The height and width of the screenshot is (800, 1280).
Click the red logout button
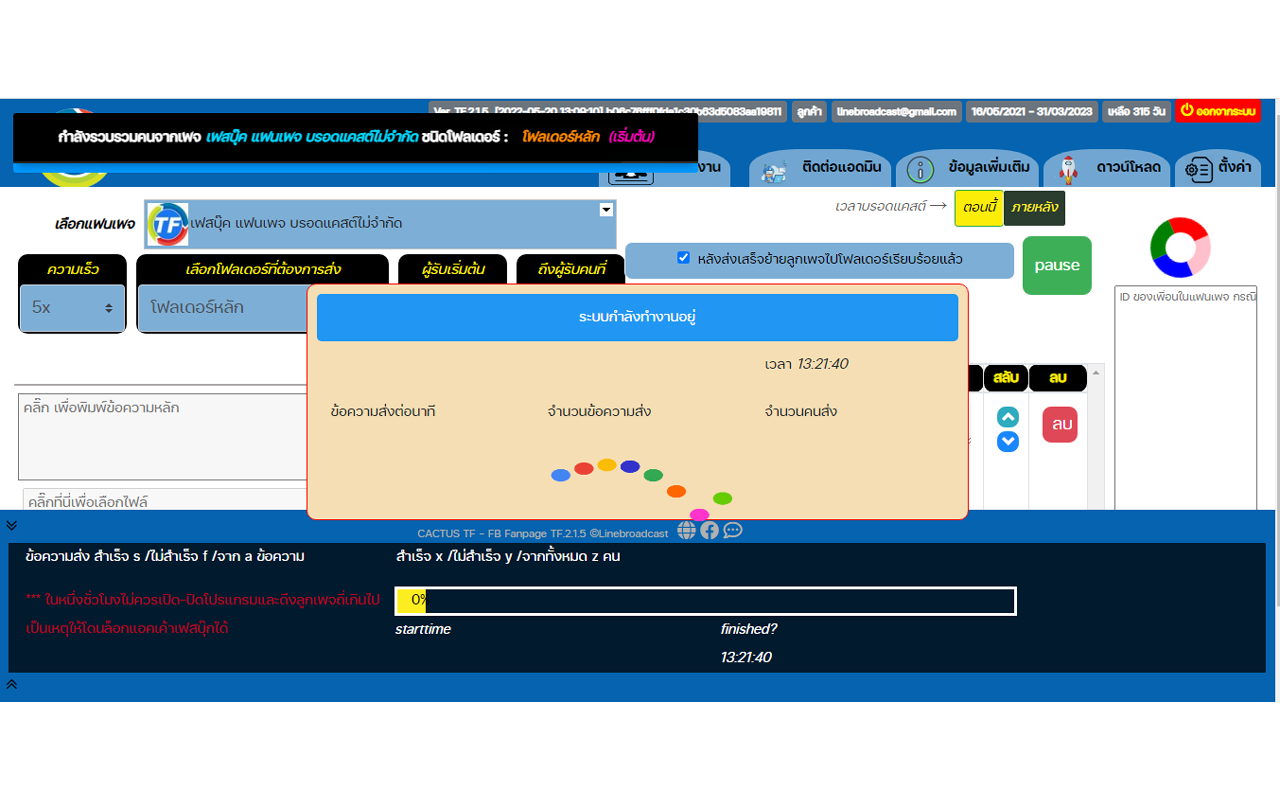[x=1218, y=111]
